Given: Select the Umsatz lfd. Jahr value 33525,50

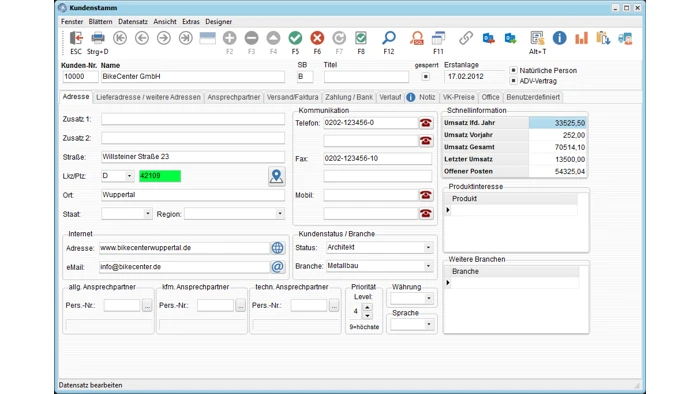Looking at the screenshot, I should coord(558,123).
